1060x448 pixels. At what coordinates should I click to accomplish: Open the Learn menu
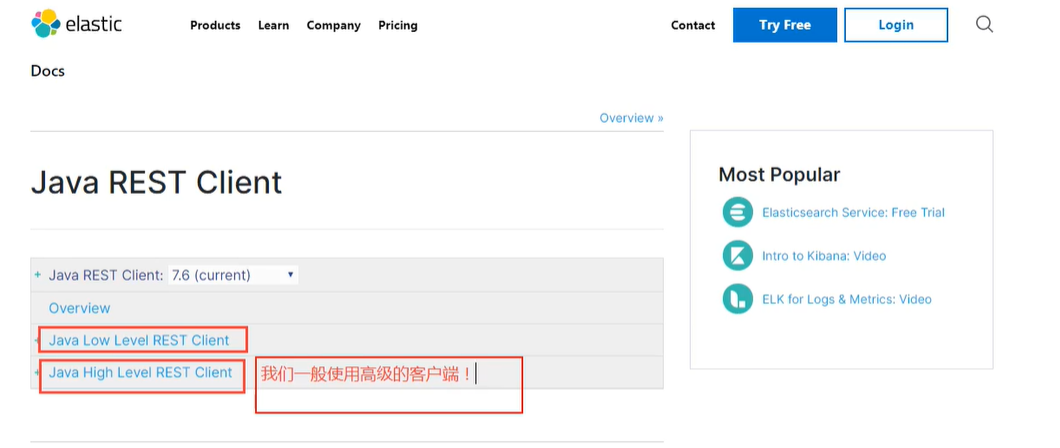[x=273, y=25]
